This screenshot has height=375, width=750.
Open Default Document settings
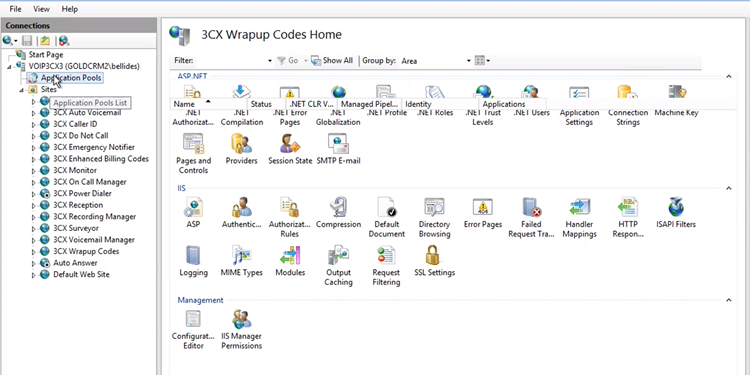386,218
